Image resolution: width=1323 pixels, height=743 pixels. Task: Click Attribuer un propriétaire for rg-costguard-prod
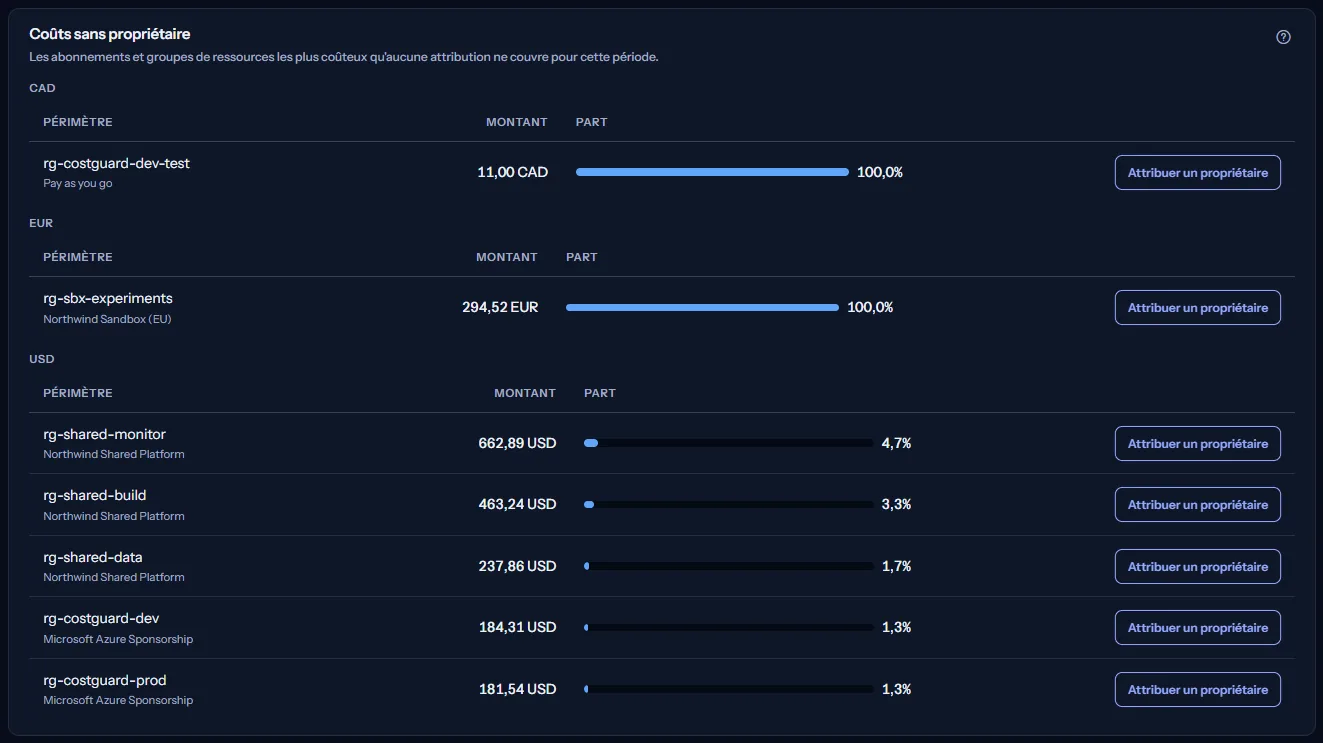coord(1197,689)
